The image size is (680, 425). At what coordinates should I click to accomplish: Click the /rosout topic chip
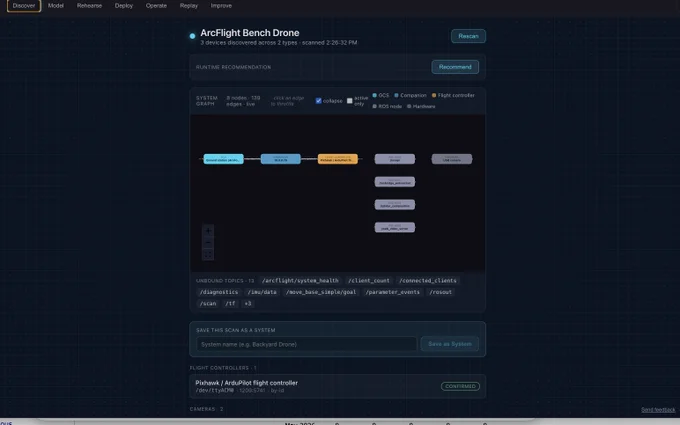[441, 292]
